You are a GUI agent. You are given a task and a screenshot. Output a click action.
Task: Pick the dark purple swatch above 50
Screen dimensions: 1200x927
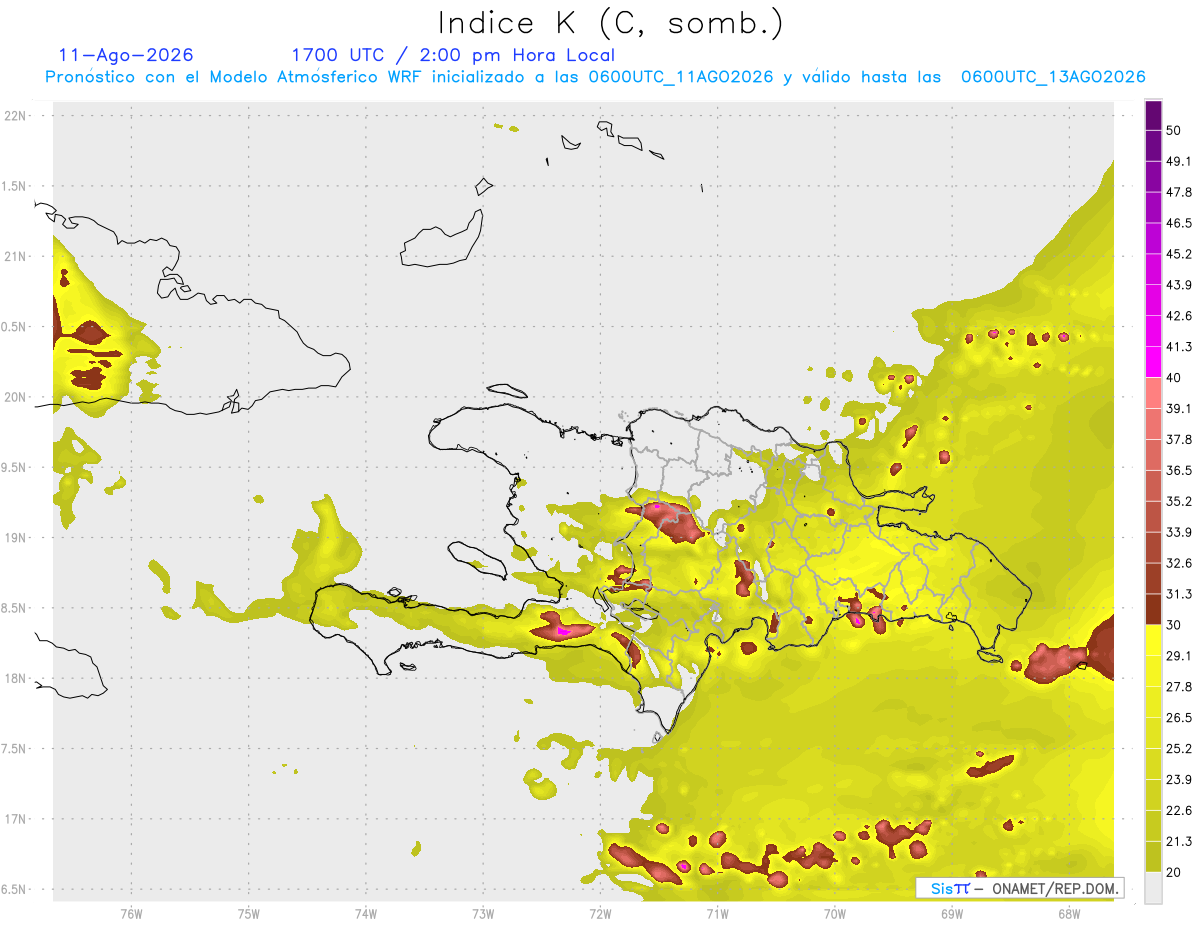(1154, 115)
